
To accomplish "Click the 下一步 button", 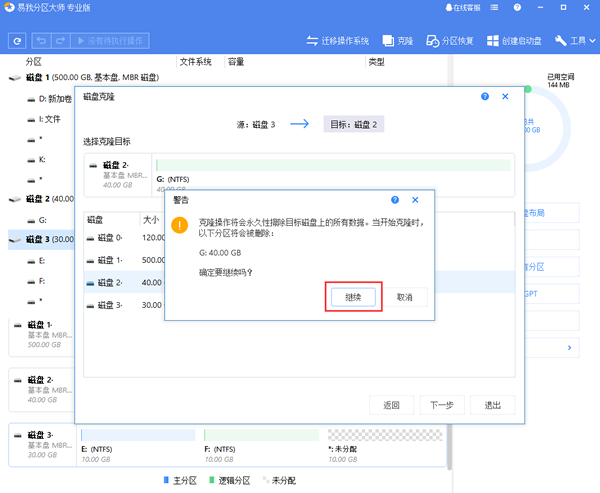I will point(442,405).
